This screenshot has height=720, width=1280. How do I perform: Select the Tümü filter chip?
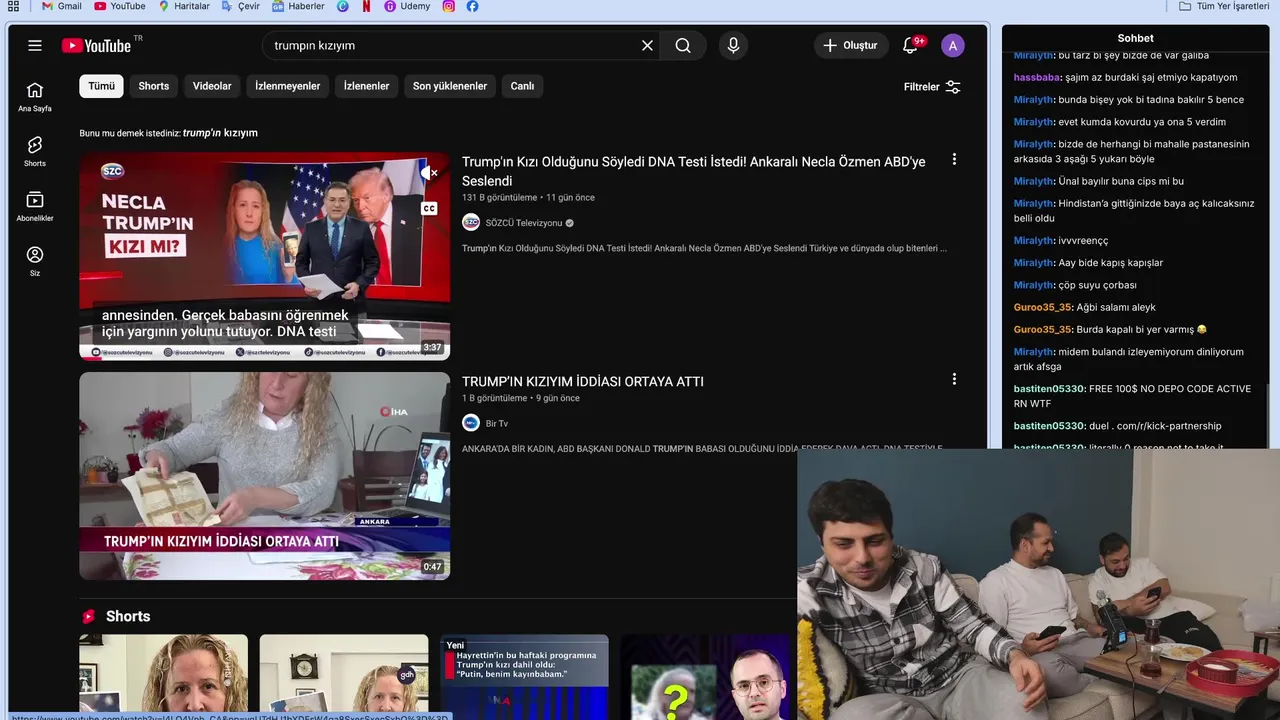click(101, 86)
